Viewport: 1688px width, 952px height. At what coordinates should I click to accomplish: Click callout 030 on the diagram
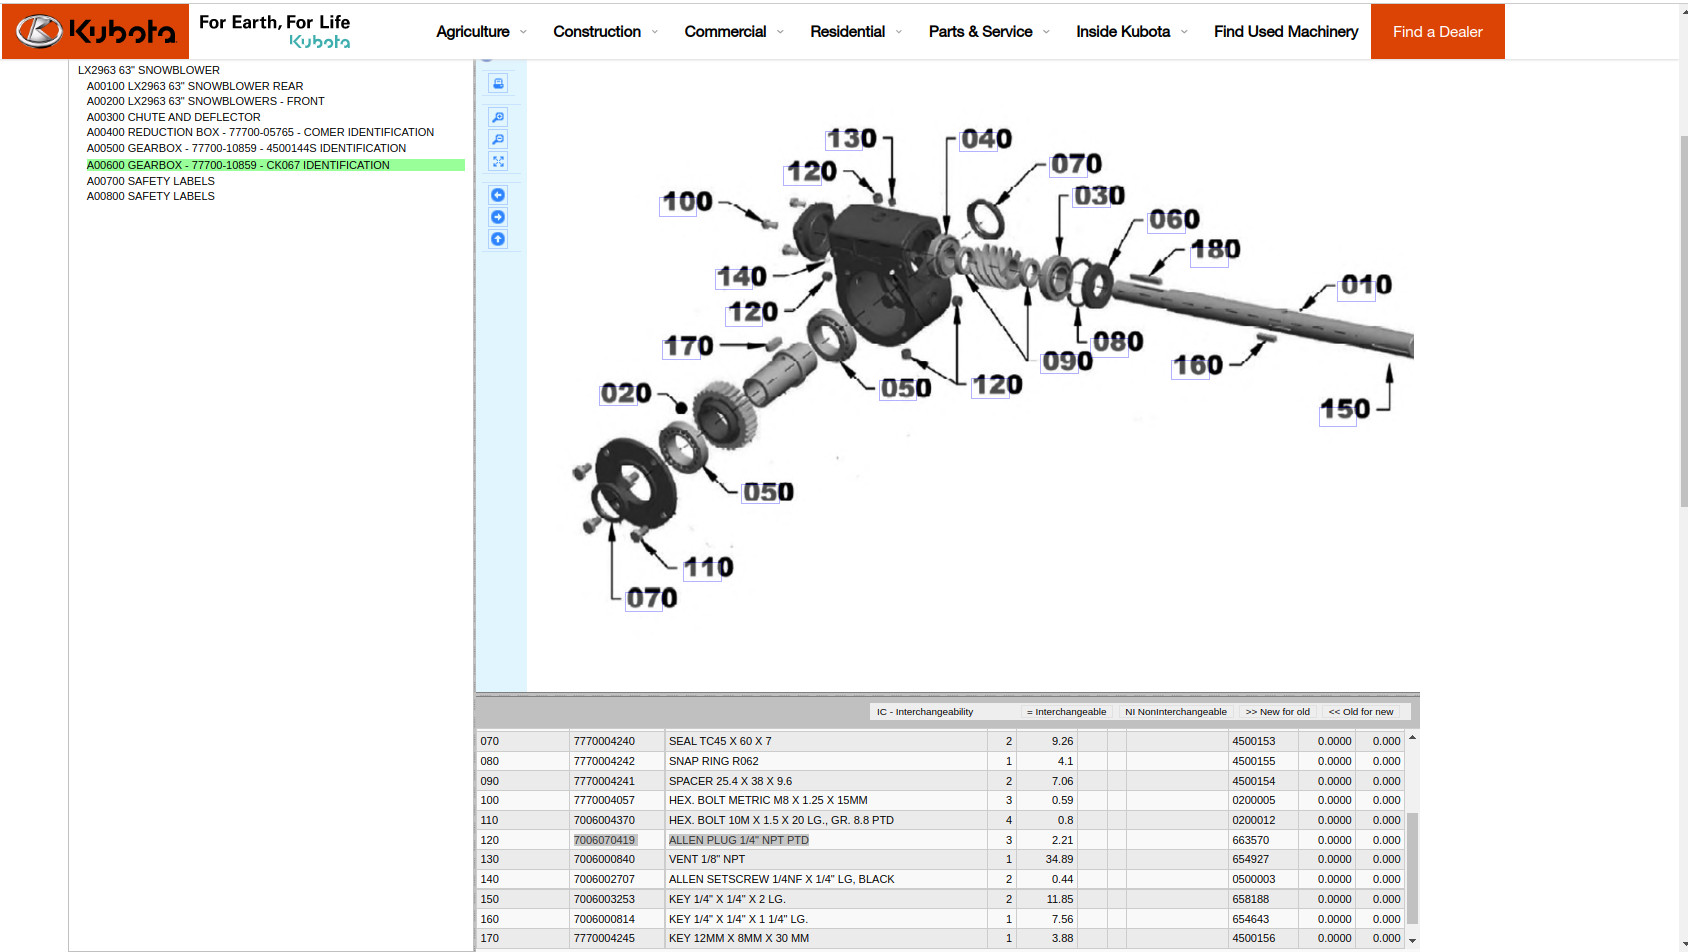1099,196
